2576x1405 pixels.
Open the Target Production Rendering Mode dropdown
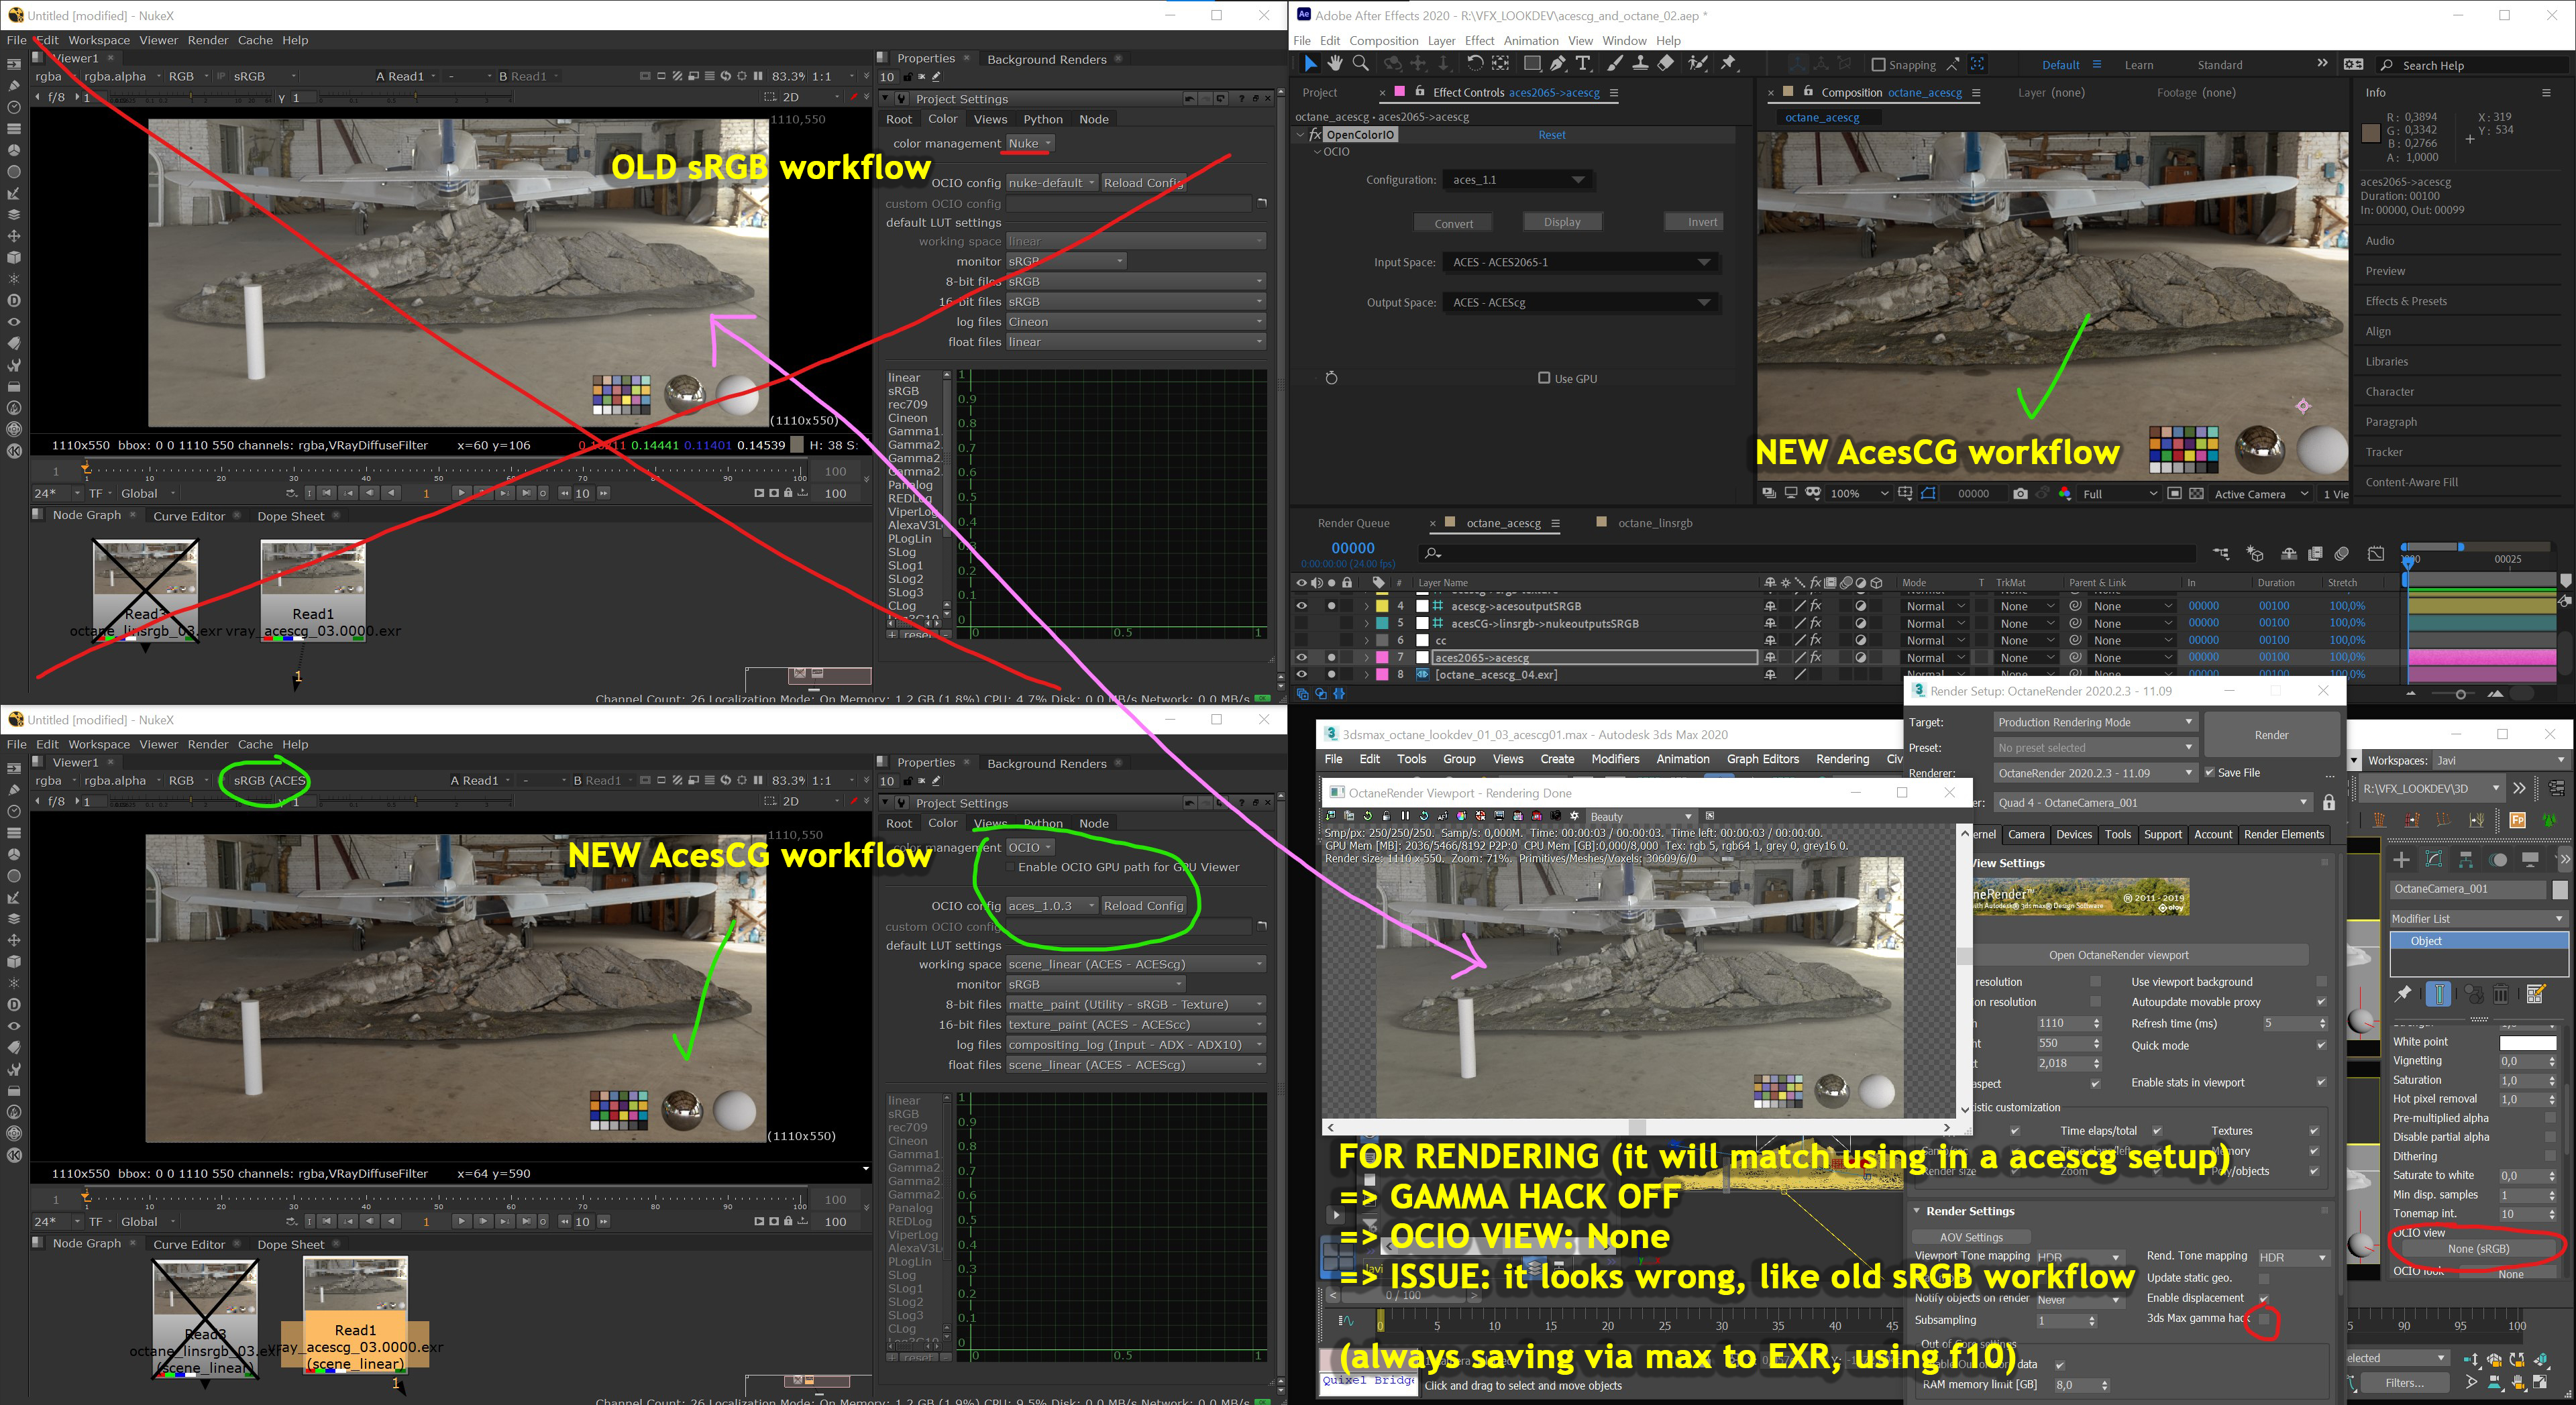point(2095,722)
